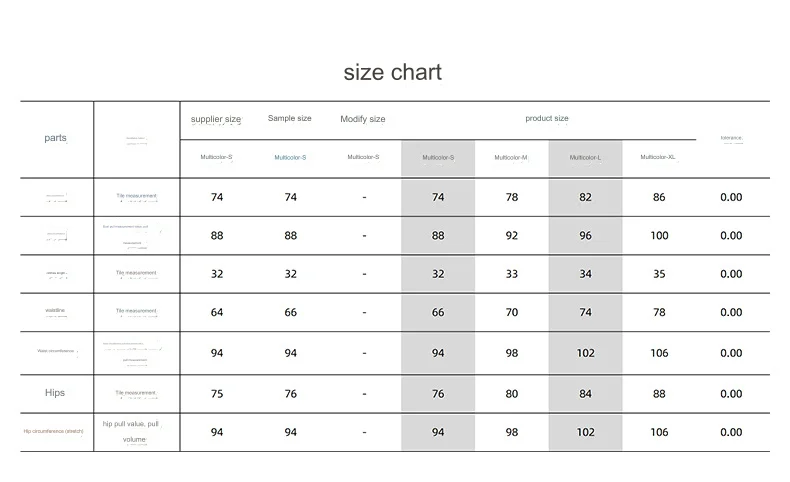The image size is (790, 482).
Task: Select the supplier size cell showing 75
Action: tap(217, 394)
